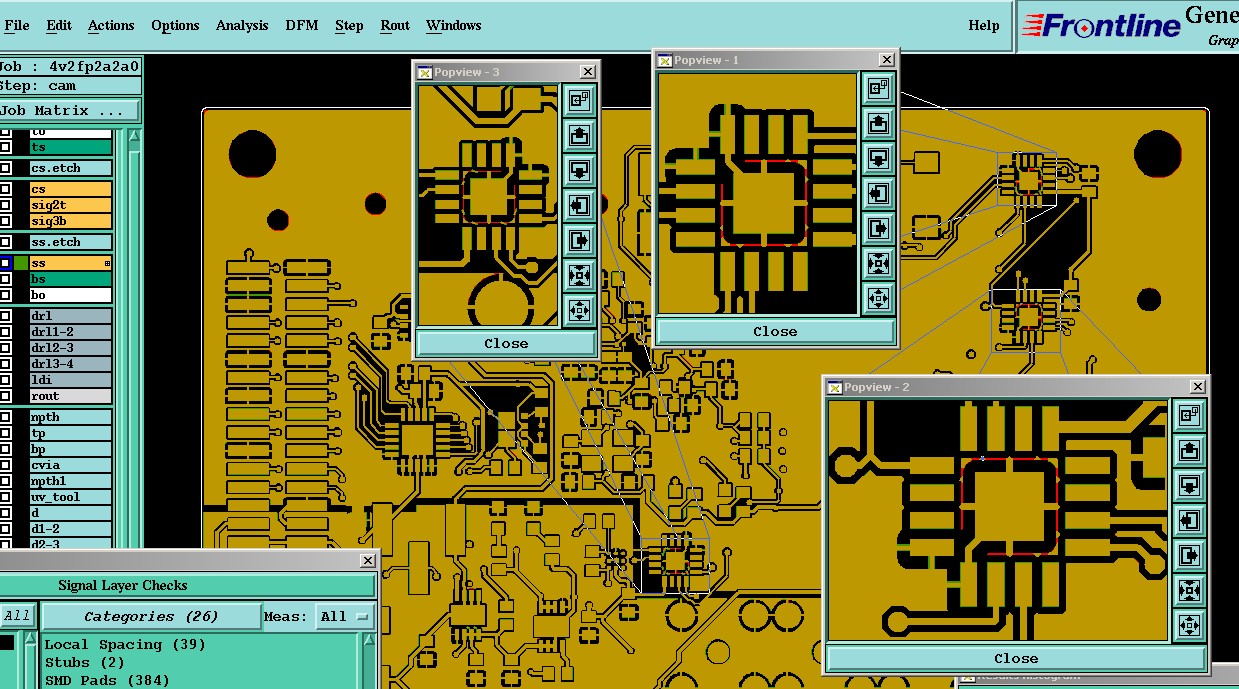The image size is (1239, 689).
Task: Pan left in Popview - 3
Action: pos(579,205)
